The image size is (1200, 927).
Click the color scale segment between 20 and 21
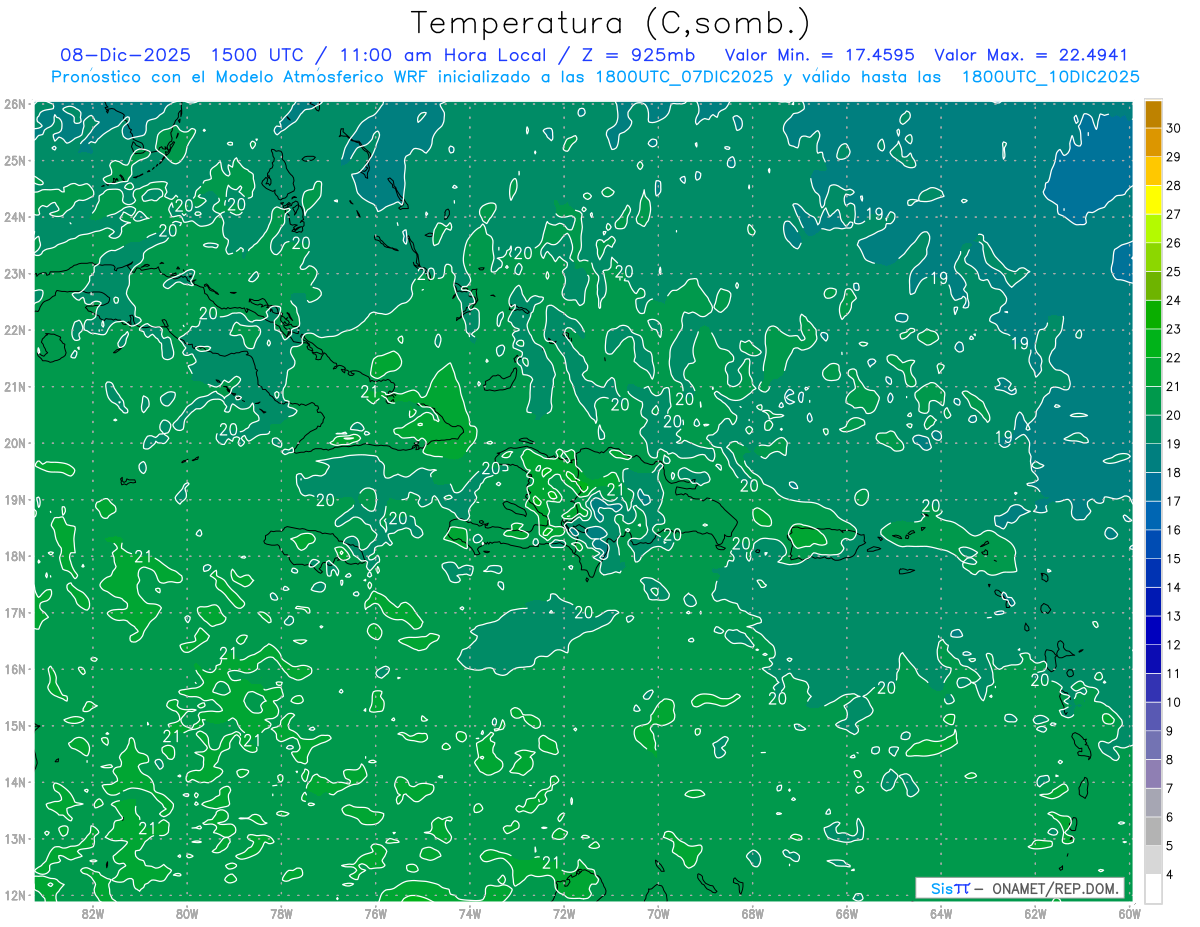[1154, 401]
